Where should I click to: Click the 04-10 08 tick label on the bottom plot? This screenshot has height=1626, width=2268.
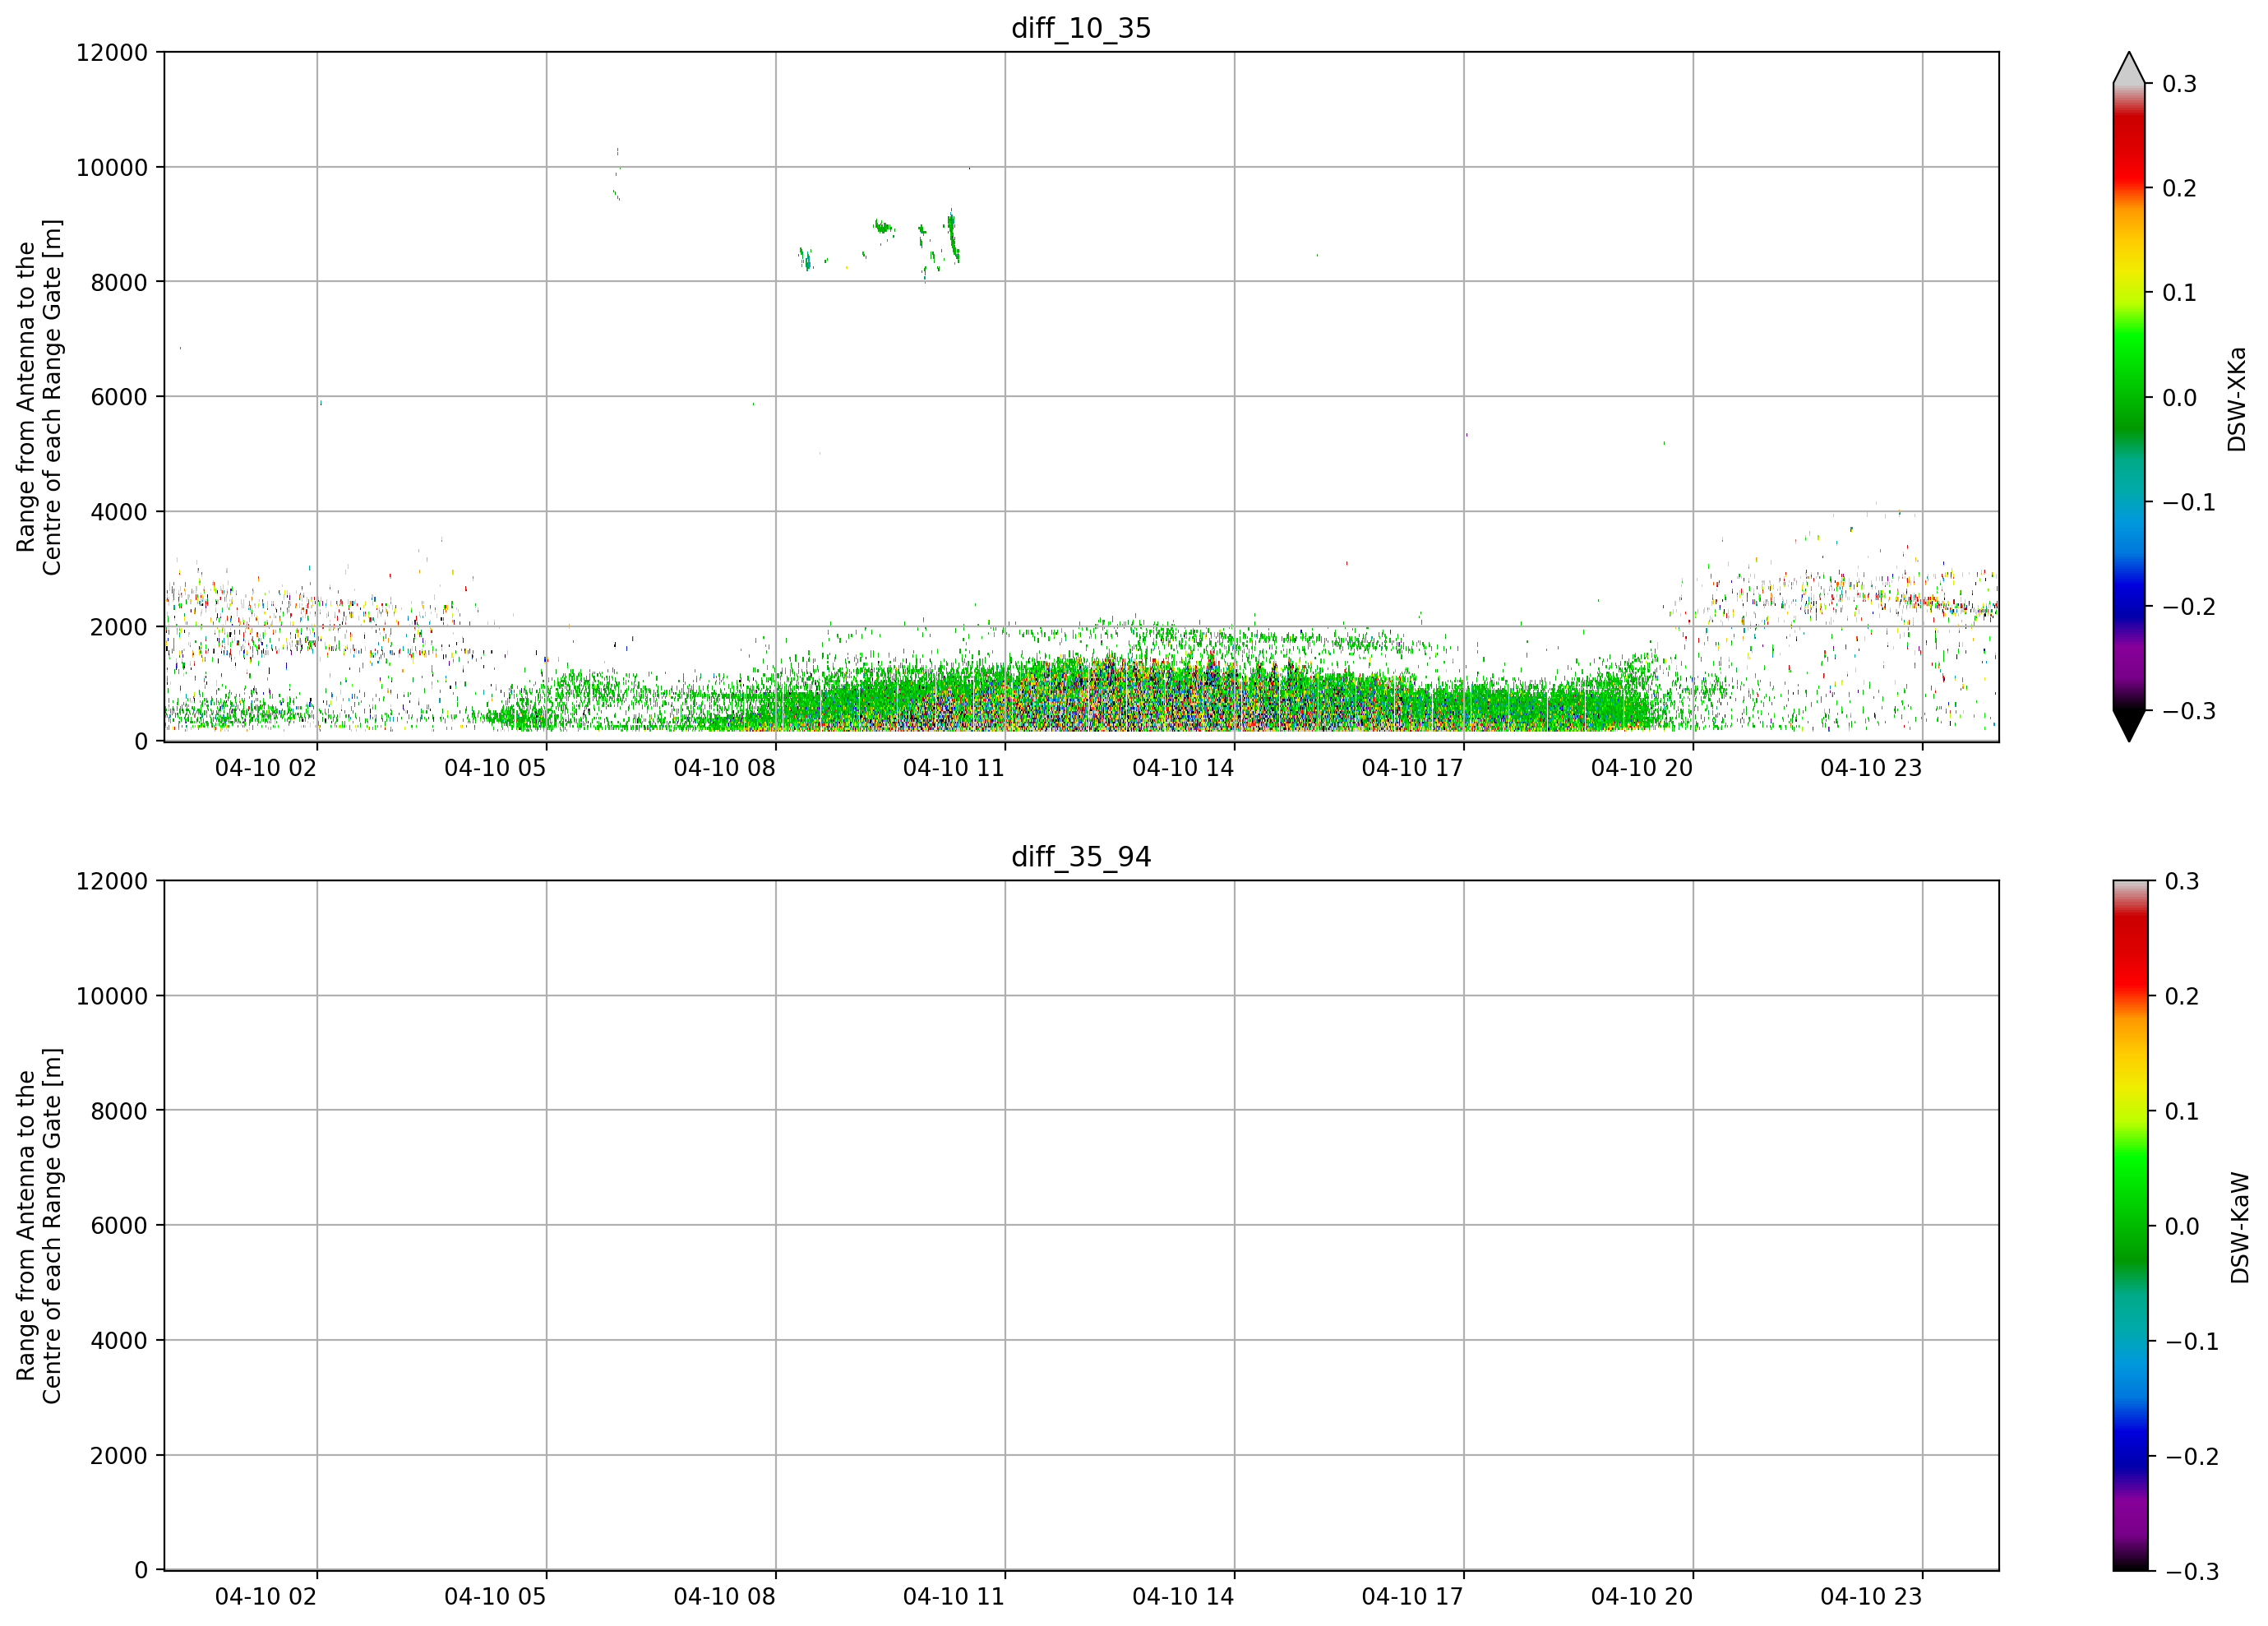point(724,1597)
